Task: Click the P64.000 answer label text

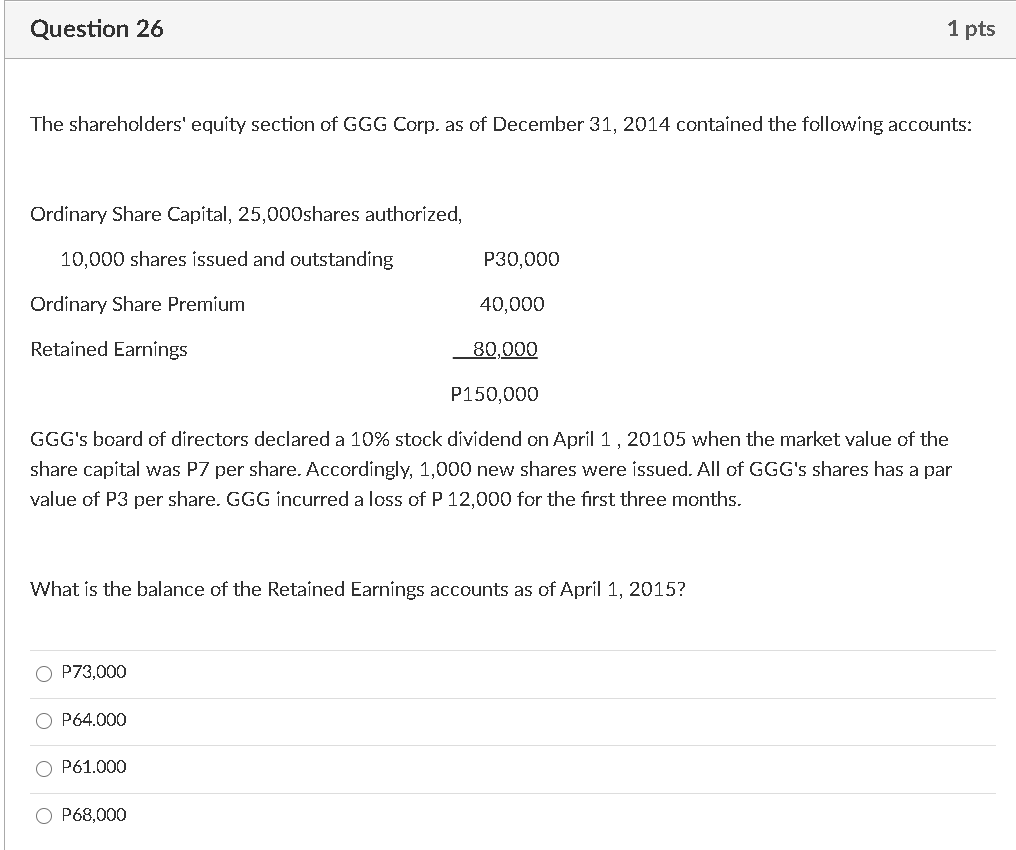Action: click(x=94, y=720)
